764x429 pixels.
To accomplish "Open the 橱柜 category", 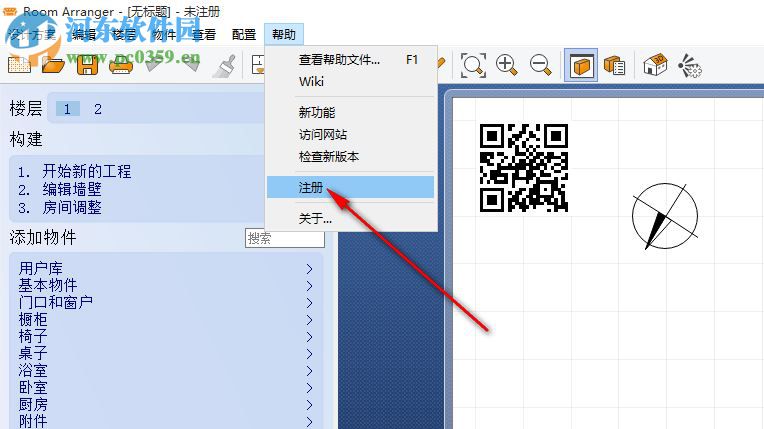I will coord(33,319).
